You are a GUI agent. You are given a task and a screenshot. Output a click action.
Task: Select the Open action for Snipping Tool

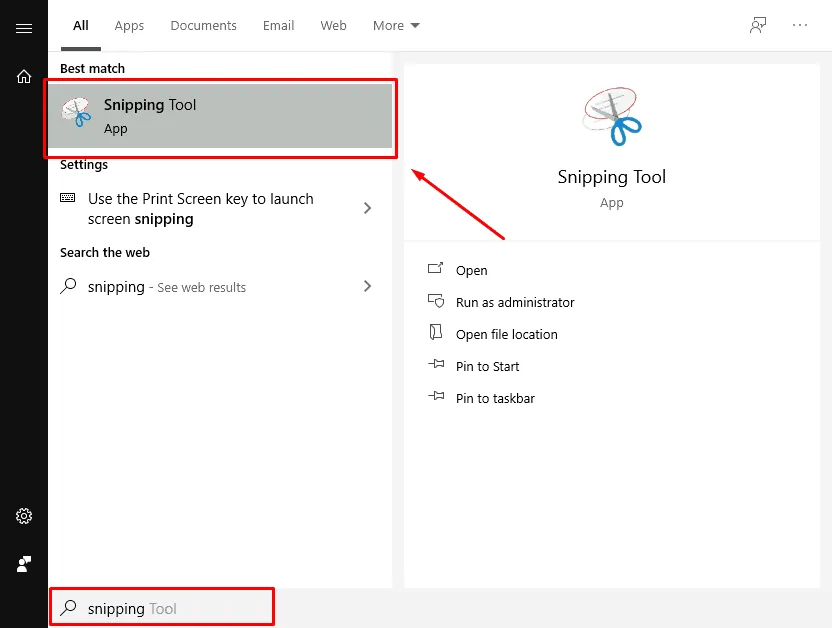(471, 271)
